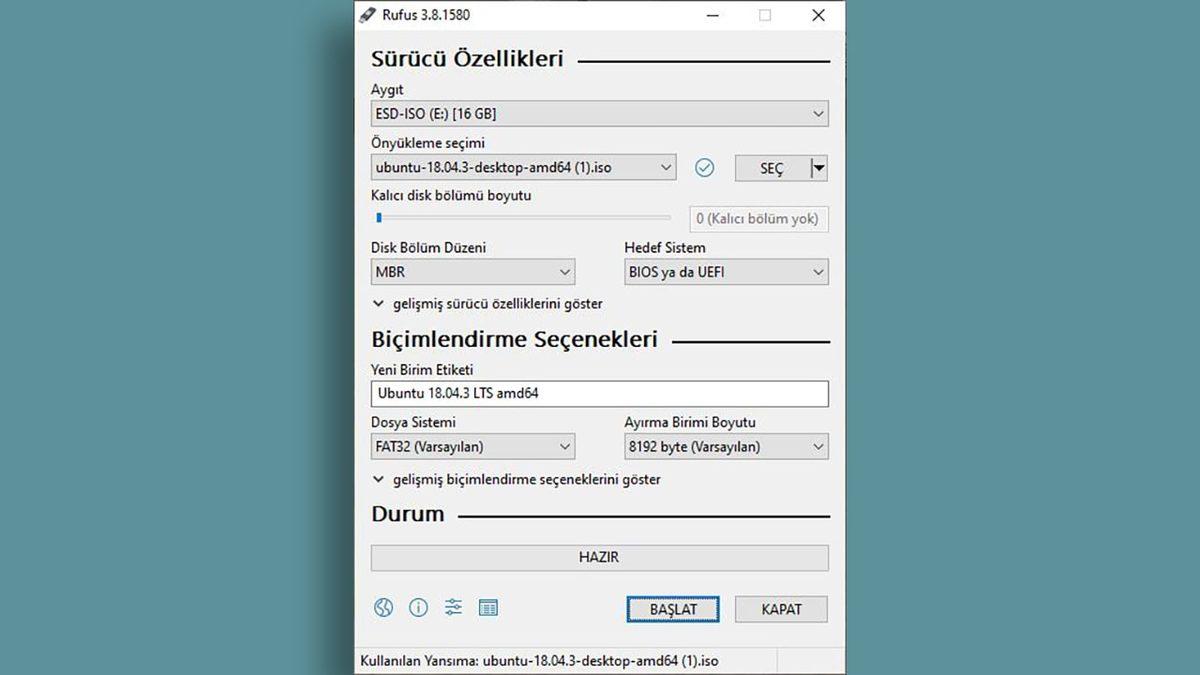Change the MBR partition scheme dropdown
This screenshot has height=675, width=1200.
point(472,271)
